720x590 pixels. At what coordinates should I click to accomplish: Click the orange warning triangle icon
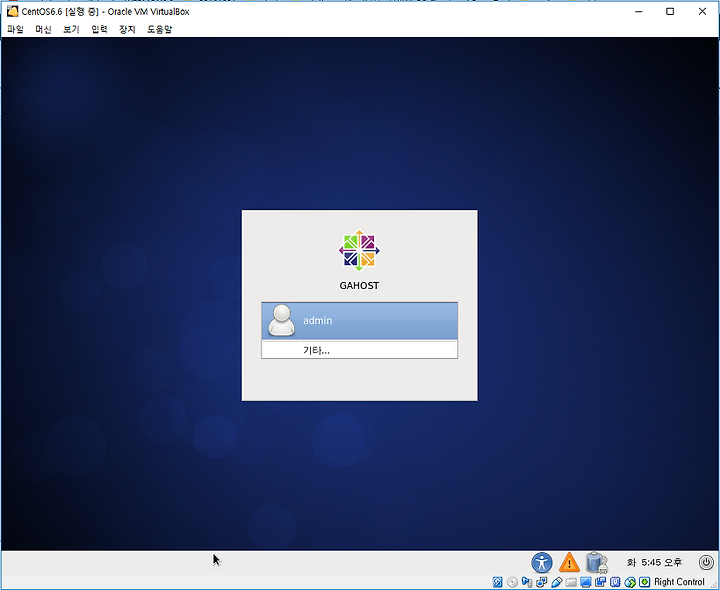point(569,562)
